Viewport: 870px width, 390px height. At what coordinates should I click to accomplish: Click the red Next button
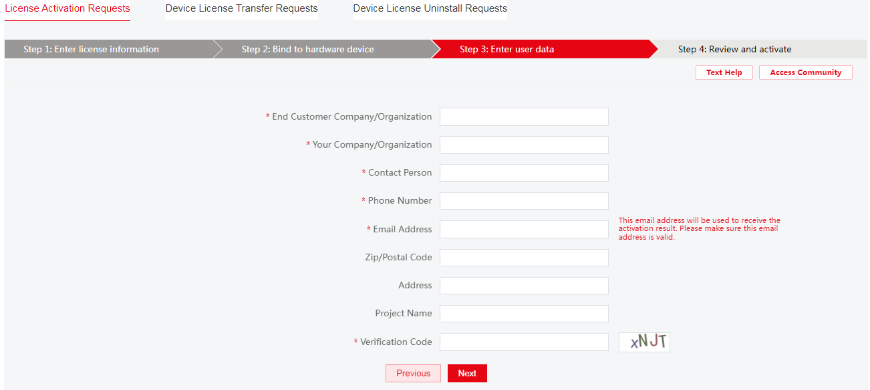[x=467, y=373]
